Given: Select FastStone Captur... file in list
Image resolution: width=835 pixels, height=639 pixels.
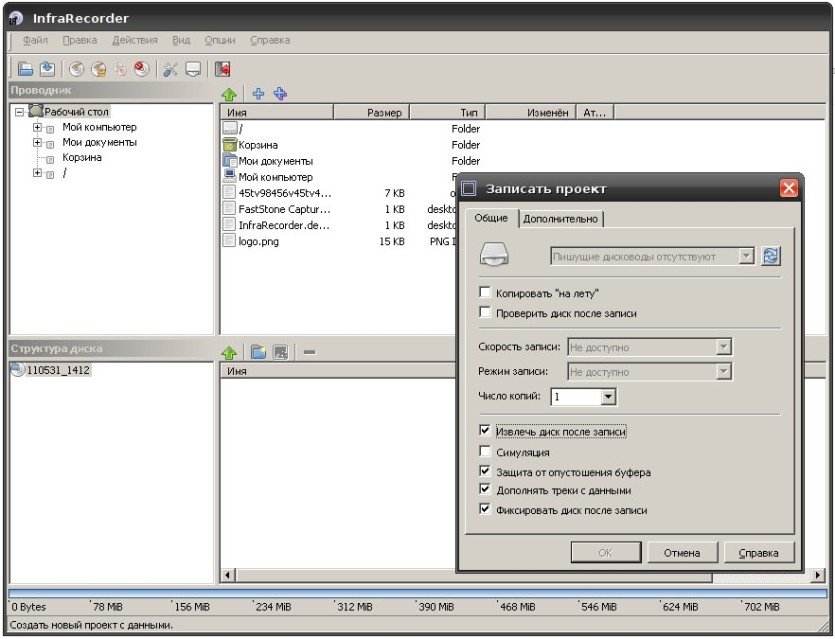Looking at the screenshot, I should (x=284, y=209).
